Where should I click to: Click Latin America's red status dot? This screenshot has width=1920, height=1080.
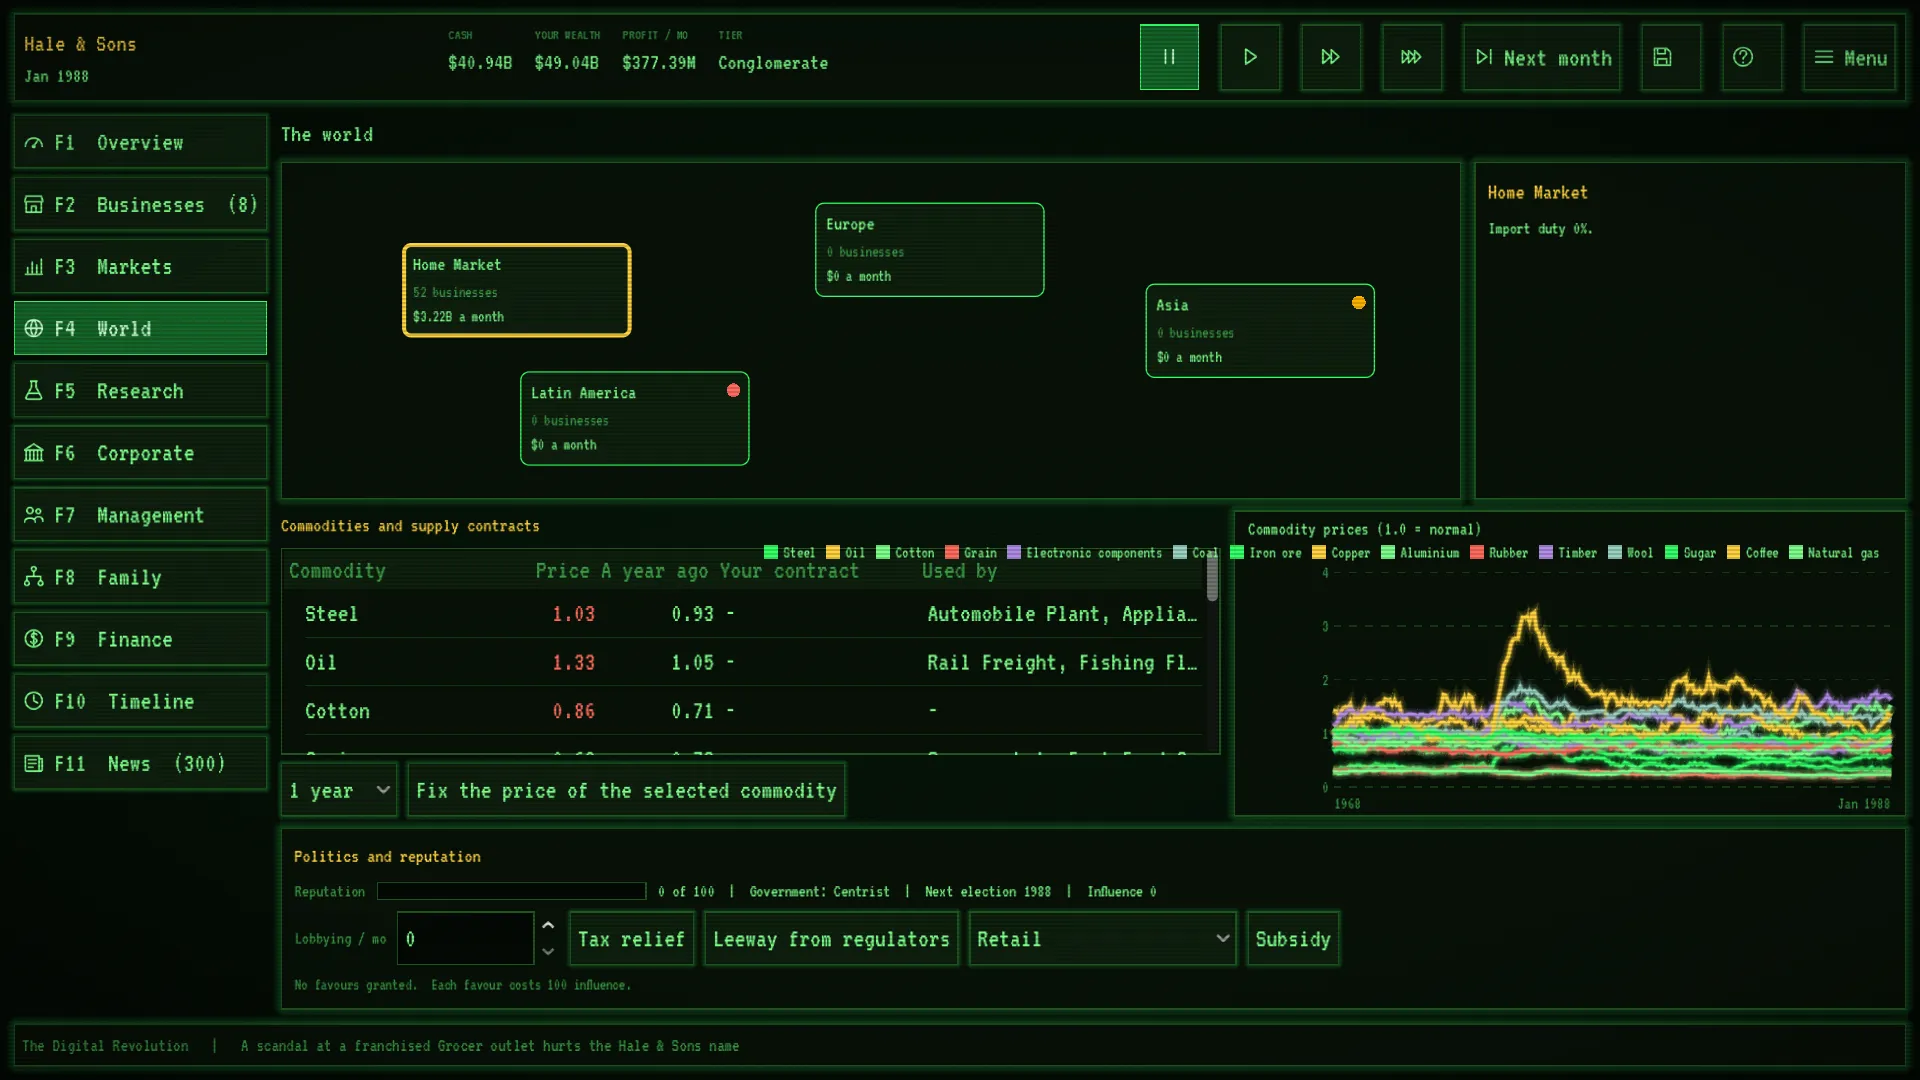(733, 390)
